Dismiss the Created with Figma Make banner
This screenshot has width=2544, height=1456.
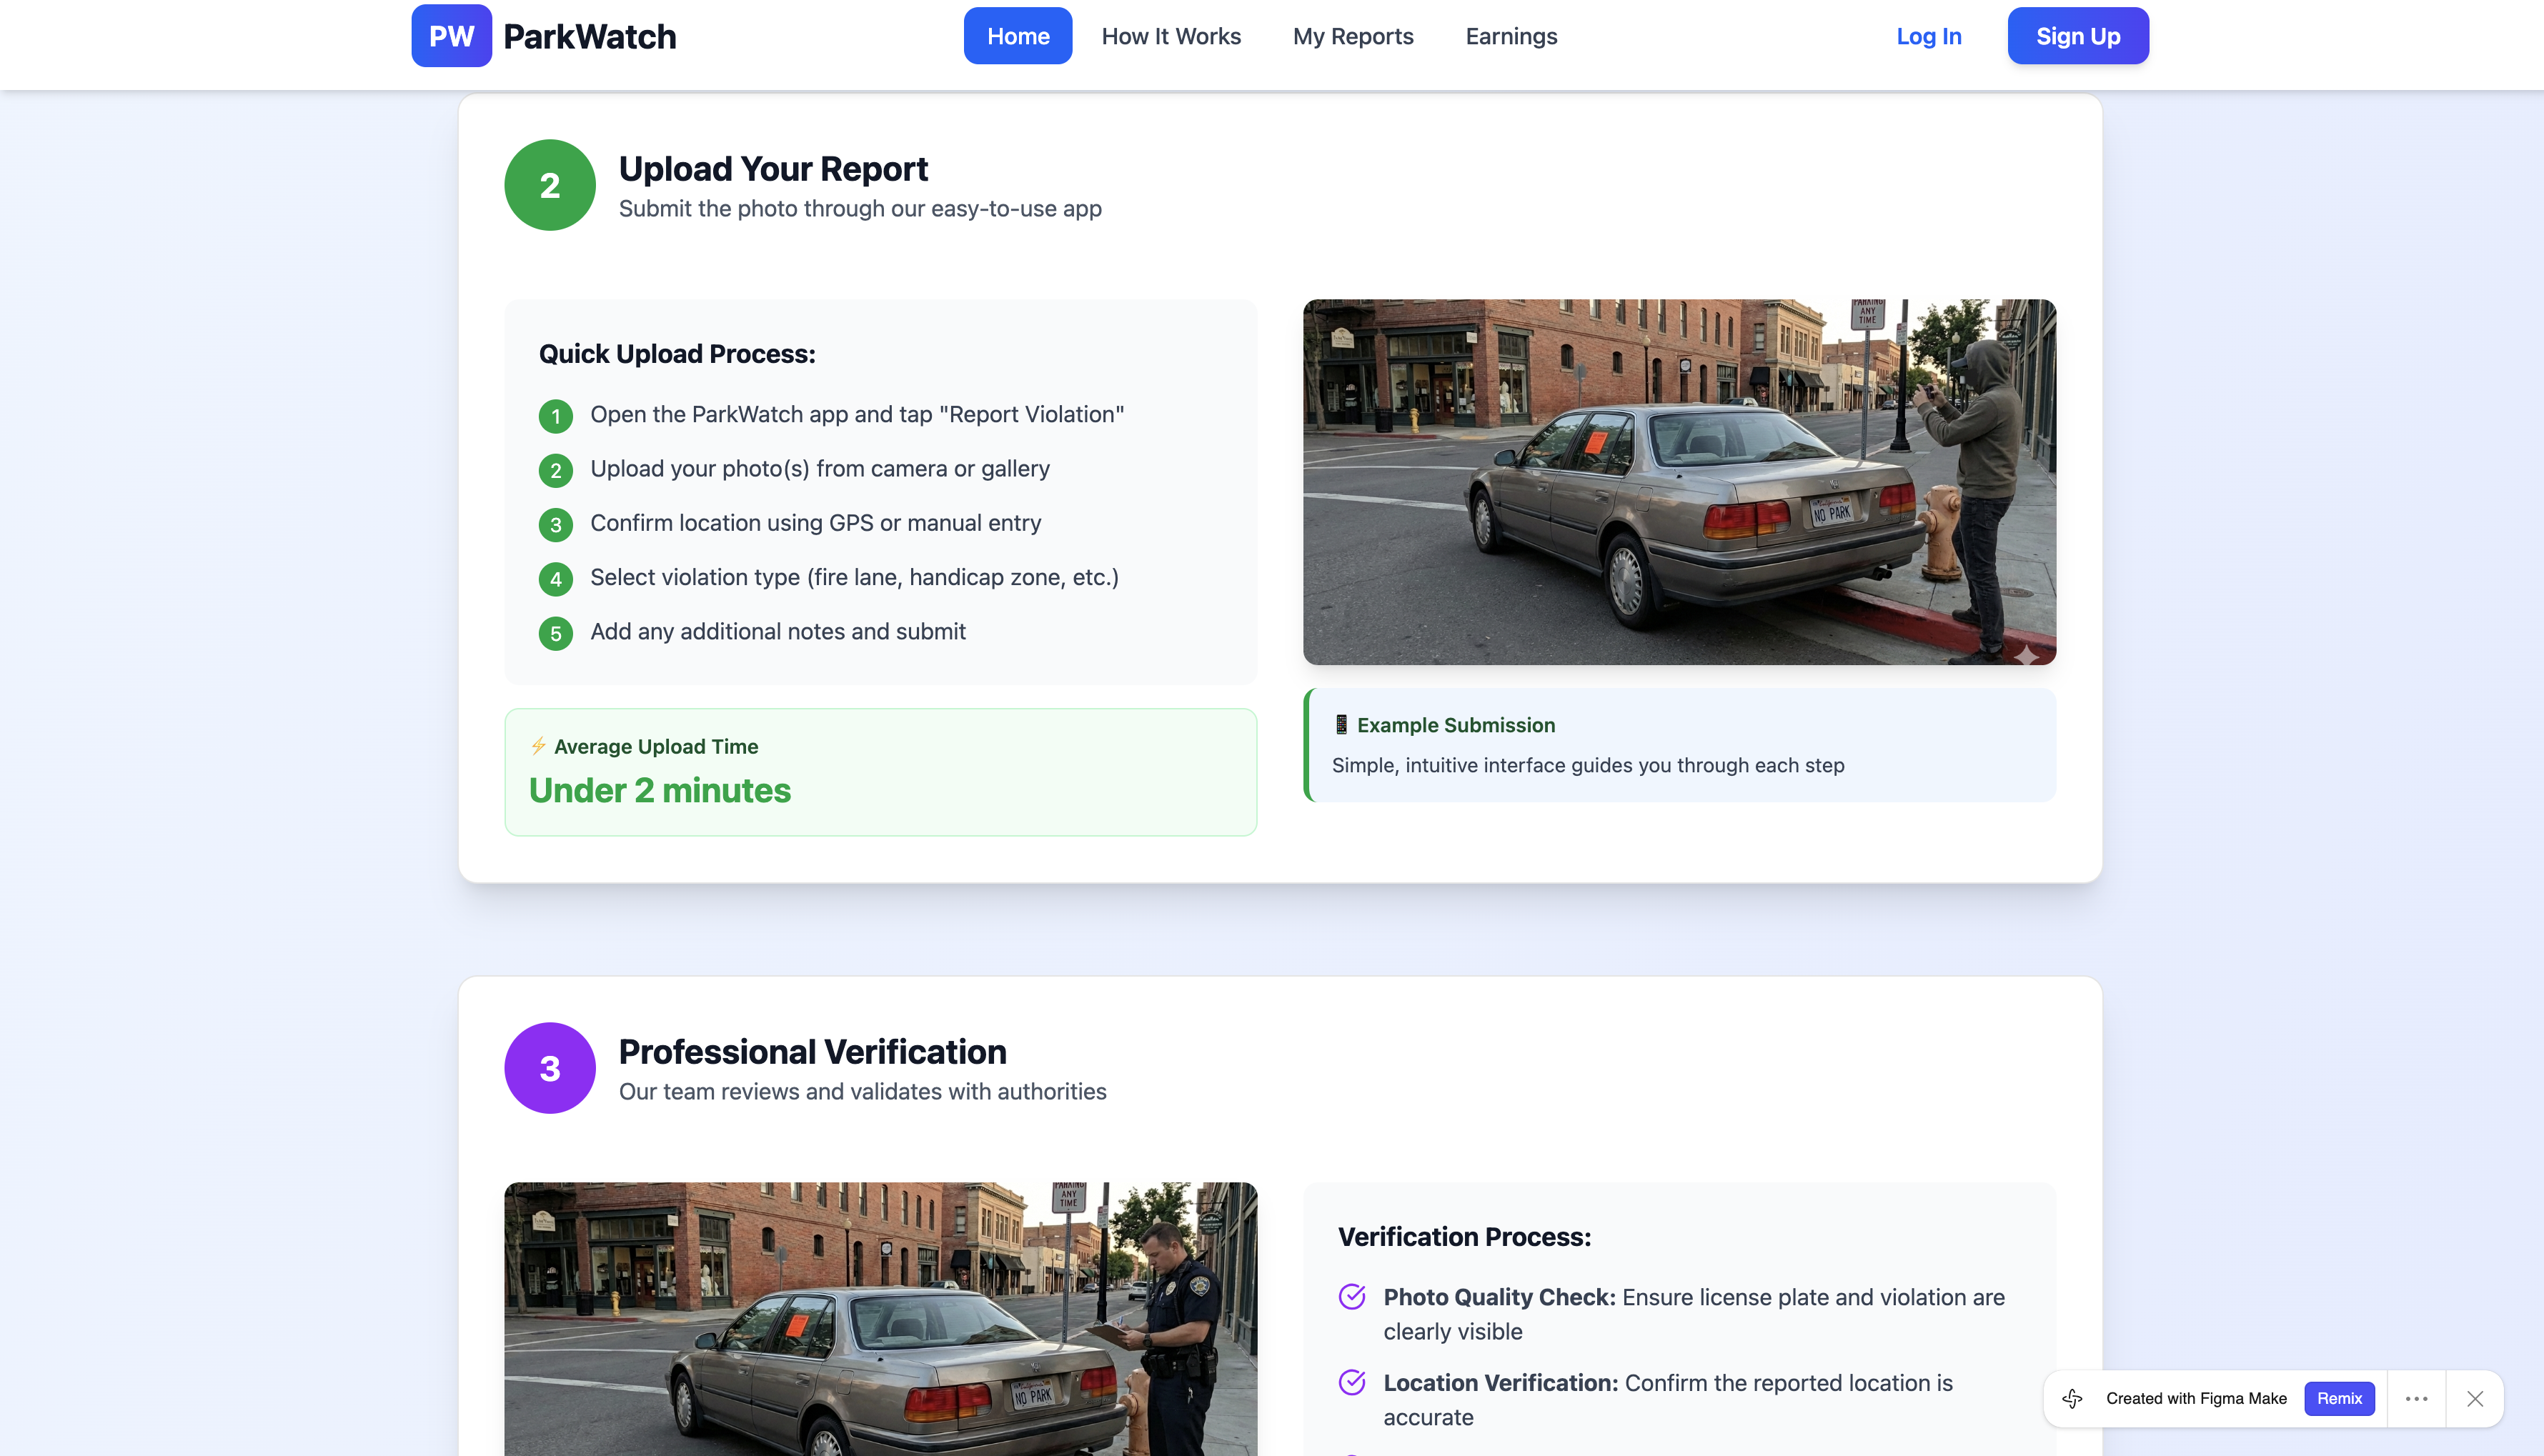pyautogui.click(x=2475, y=1398)
